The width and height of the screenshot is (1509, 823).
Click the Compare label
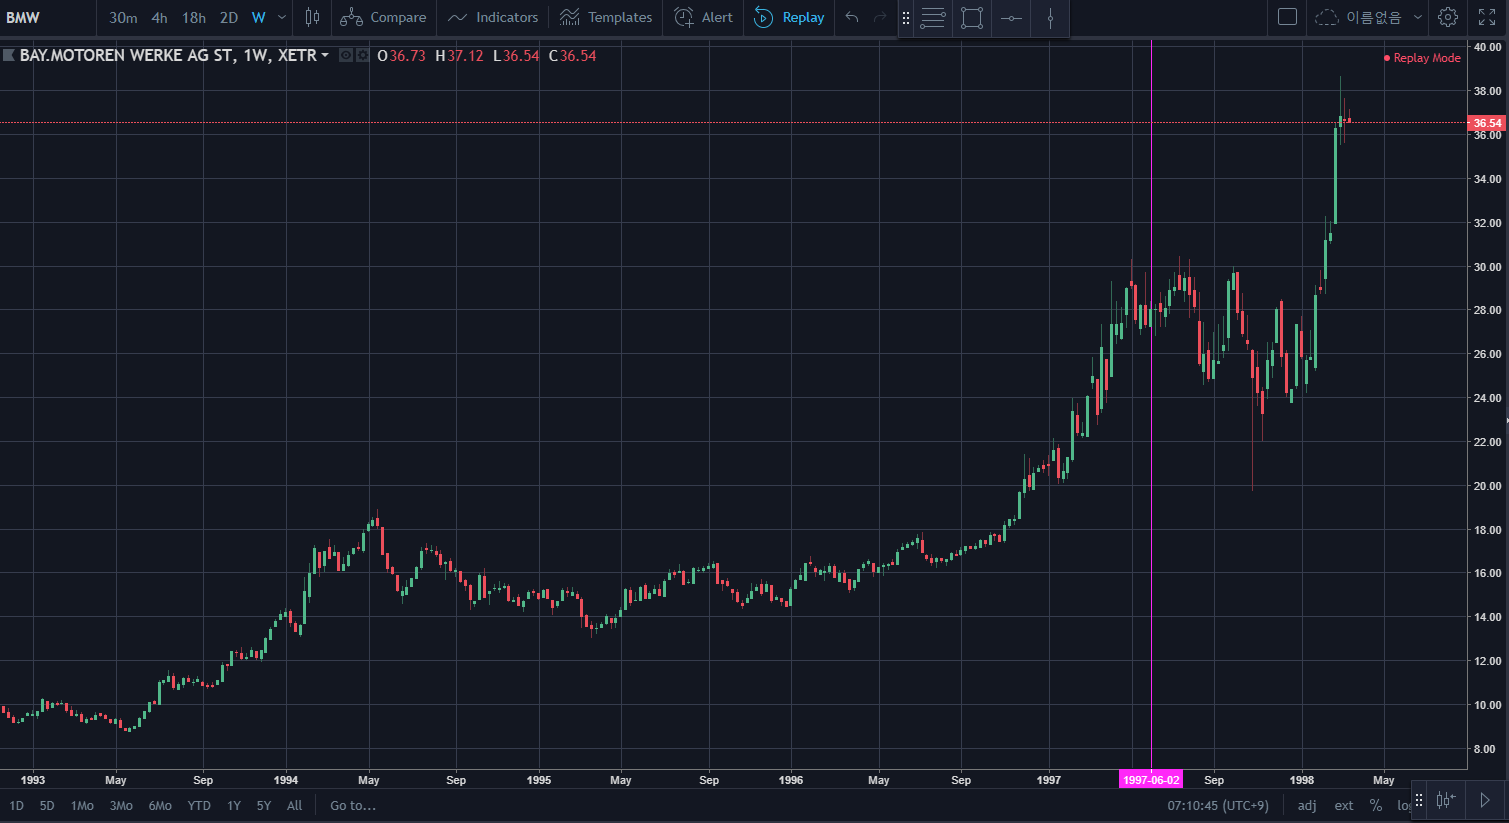398,17
